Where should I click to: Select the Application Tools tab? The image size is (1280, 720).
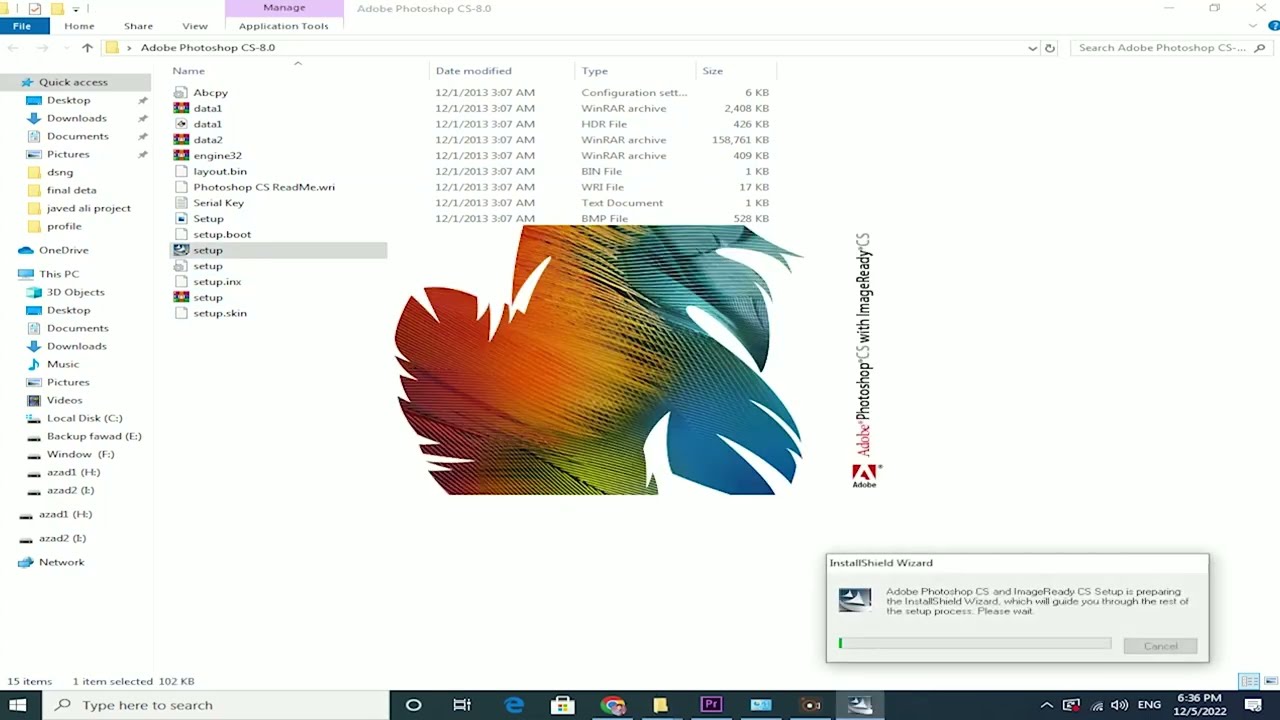284,26
